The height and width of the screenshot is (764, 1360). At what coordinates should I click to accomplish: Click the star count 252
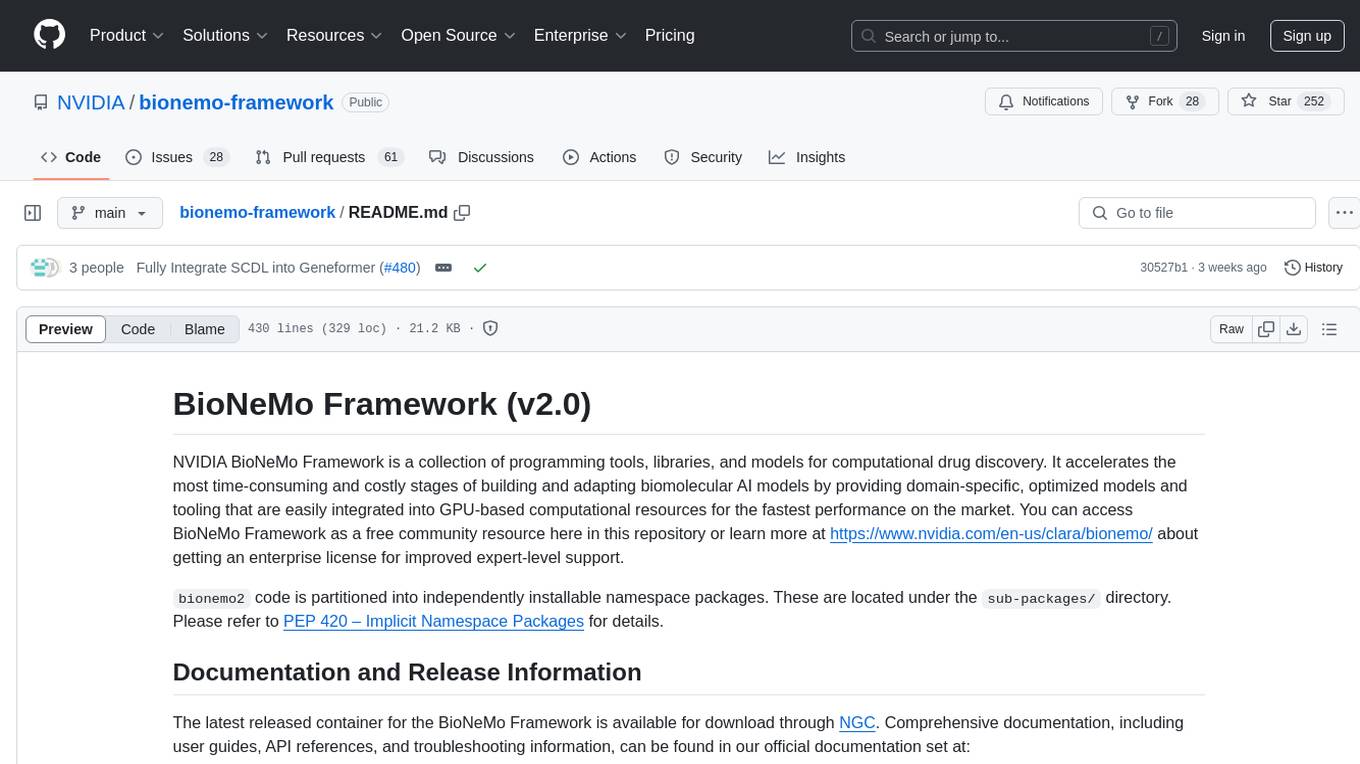[1313, 101]
